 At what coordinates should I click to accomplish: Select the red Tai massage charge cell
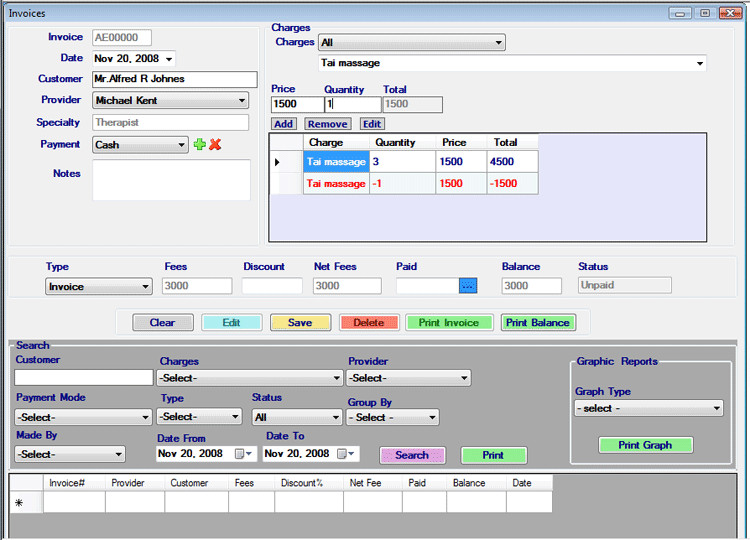(336, 184)
